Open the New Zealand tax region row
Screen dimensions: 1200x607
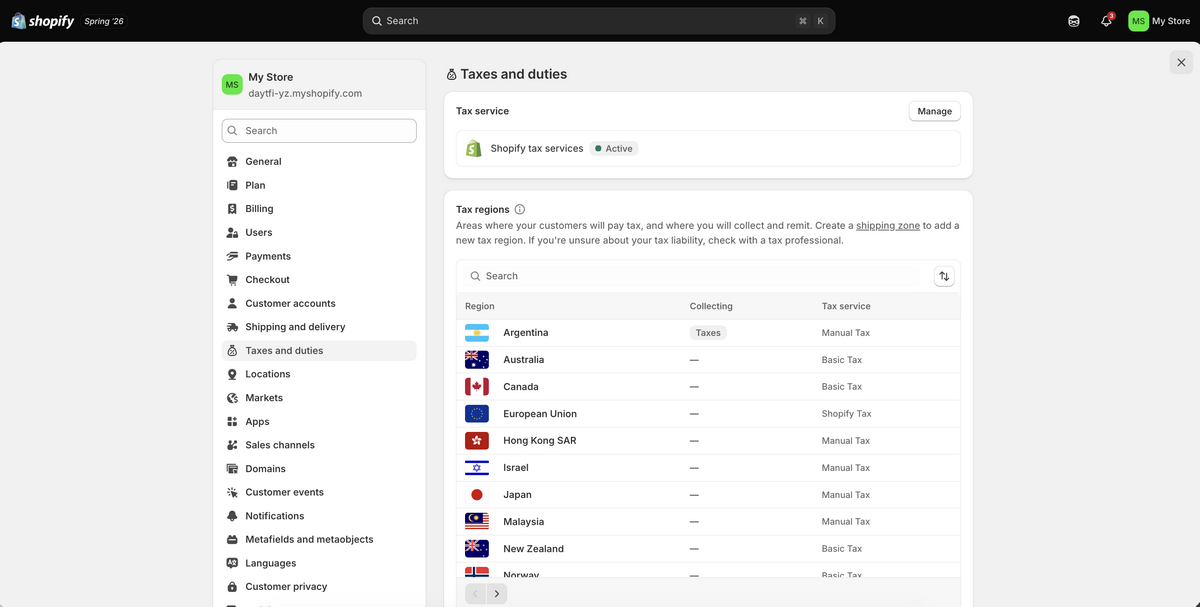[708, 549]
